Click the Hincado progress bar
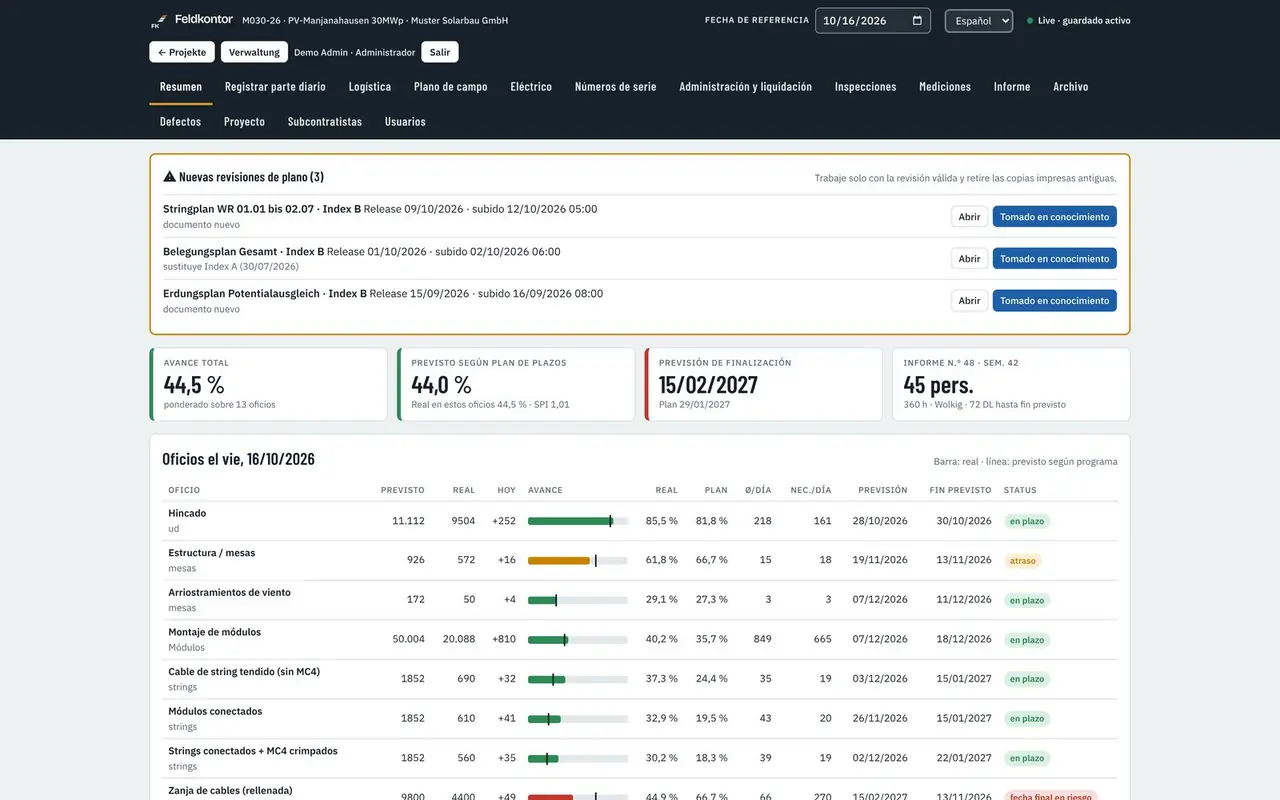Screen dimensions: 1280x800 578,521
